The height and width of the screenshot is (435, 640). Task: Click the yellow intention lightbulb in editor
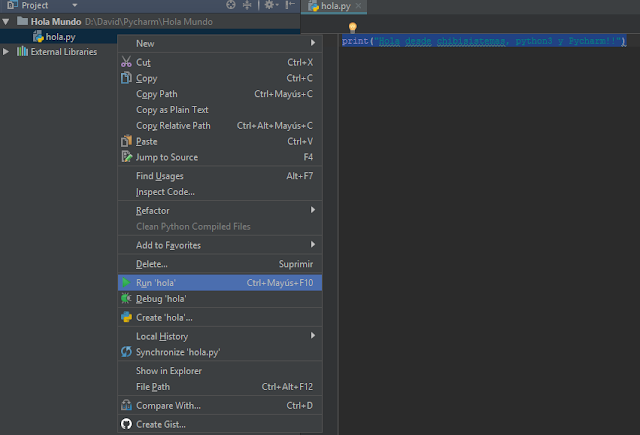coord(352,28)
